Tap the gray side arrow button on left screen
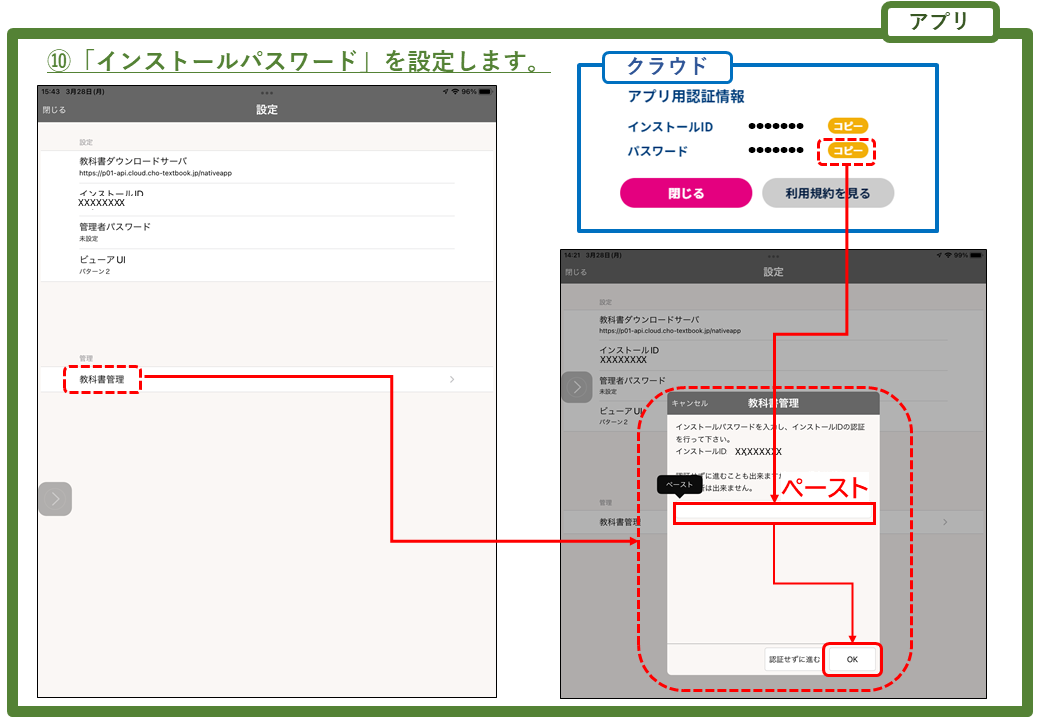This screenshot has width=1040, height=720. point(55,499)
